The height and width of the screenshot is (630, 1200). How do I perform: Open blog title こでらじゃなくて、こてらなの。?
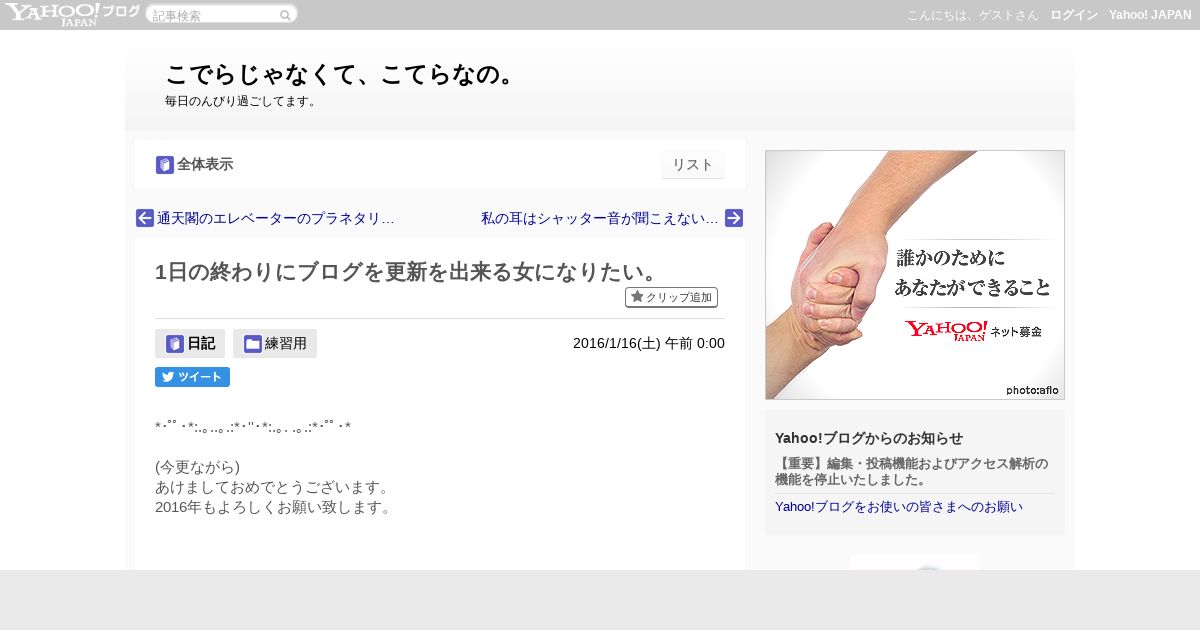pyautogui.click(x=339, y=75)
